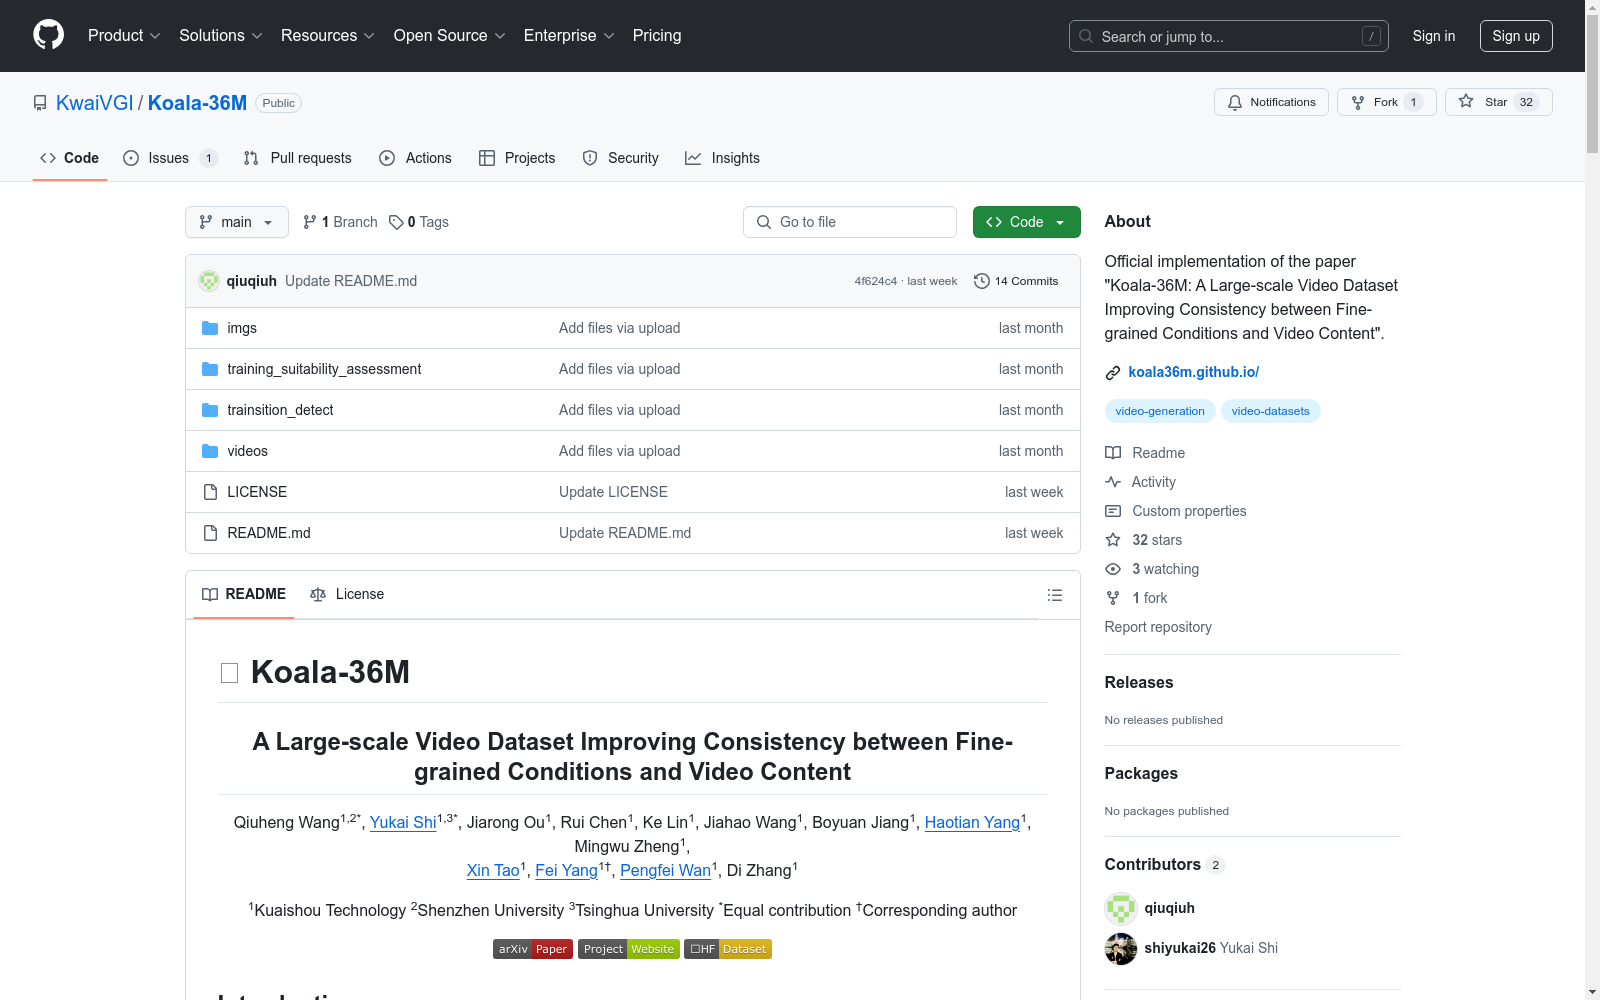Open Yukai Shi author link
The height and width of the screenshot is (1000, 1600).
(x=403, y=822)
